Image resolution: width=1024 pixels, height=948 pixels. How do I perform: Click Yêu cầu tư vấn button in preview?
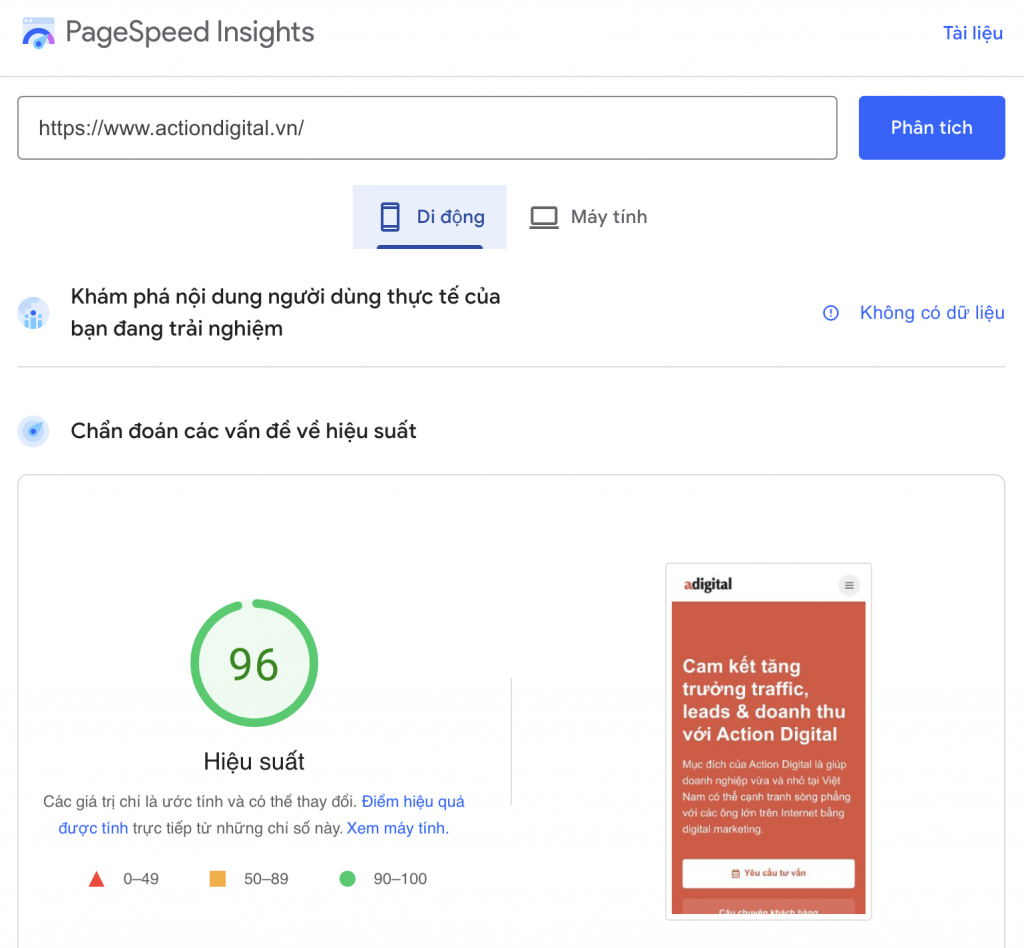pyautogui.click(x=769, y=873)
